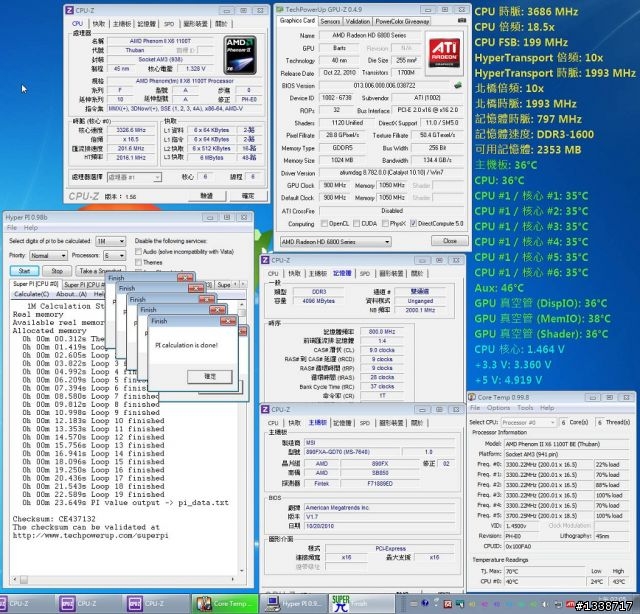
Task: Open Core Temp from the taskbar
Action: [x=225, y=603]
